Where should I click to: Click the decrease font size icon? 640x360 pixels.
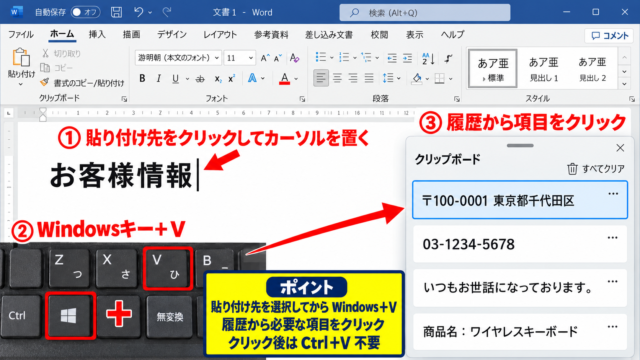tap(278, 58)
